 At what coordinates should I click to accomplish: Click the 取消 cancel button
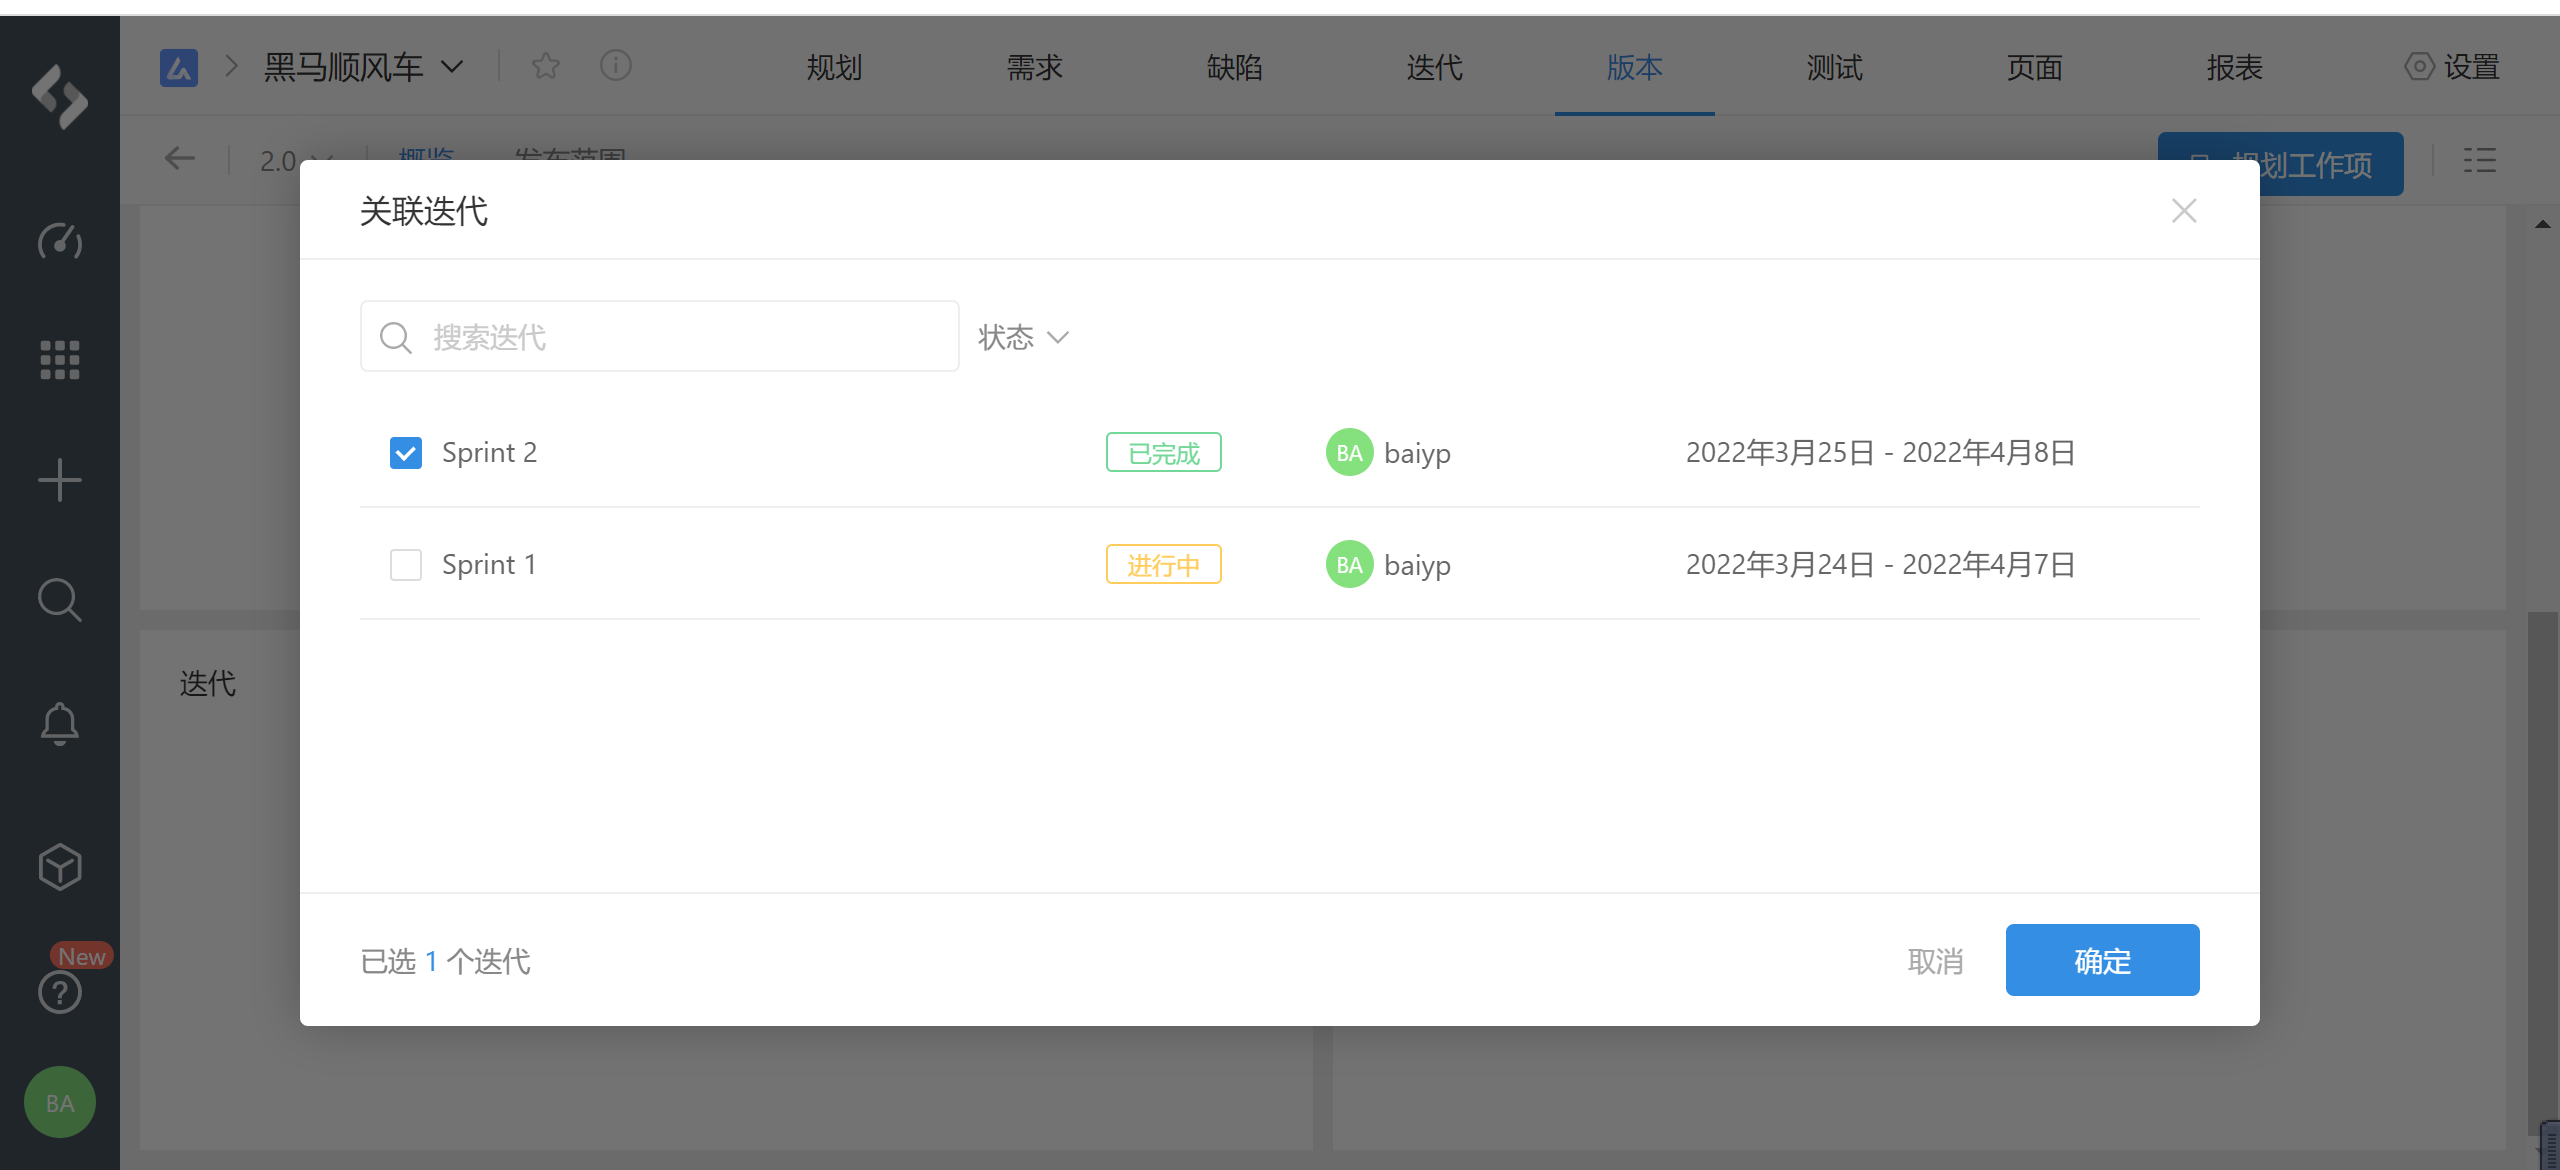coord(1935,961)
